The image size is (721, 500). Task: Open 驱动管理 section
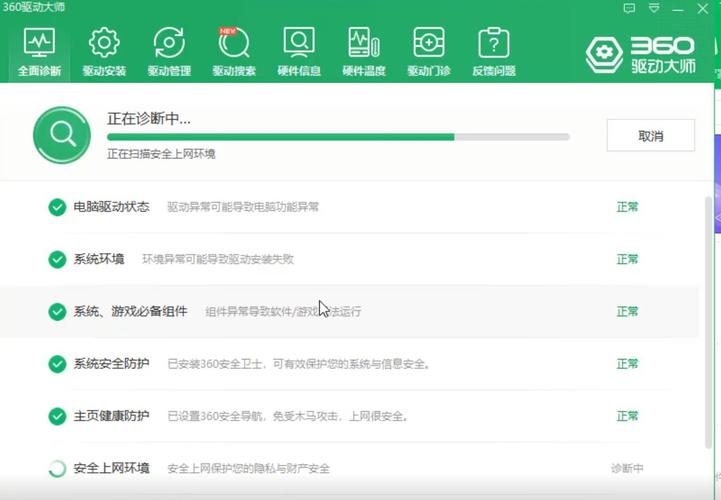coord(169,52)
